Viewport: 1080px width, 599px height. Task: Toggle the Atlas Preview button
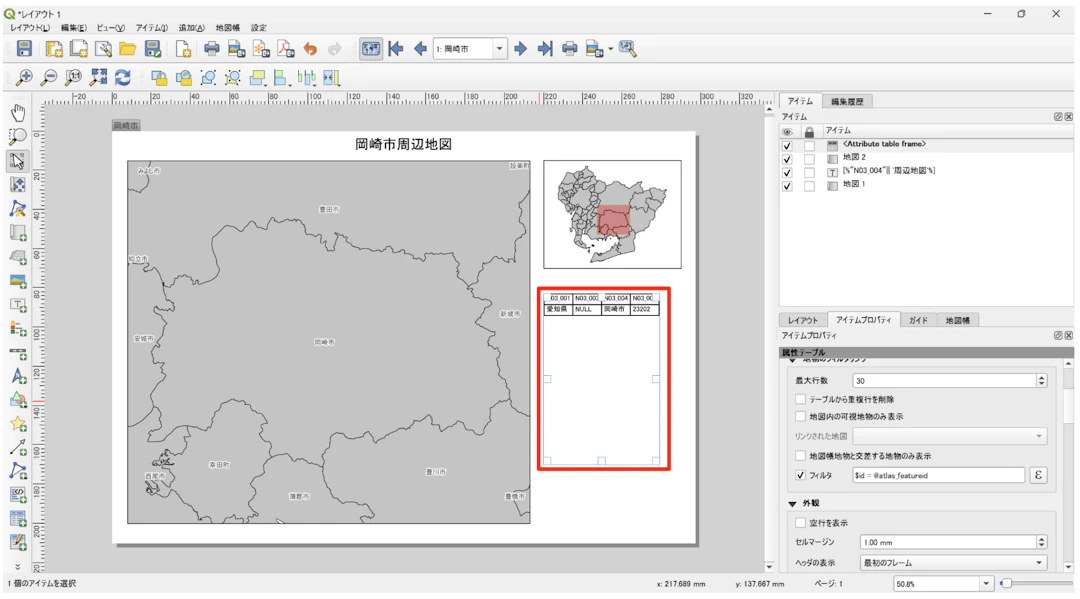pos(371,49)
